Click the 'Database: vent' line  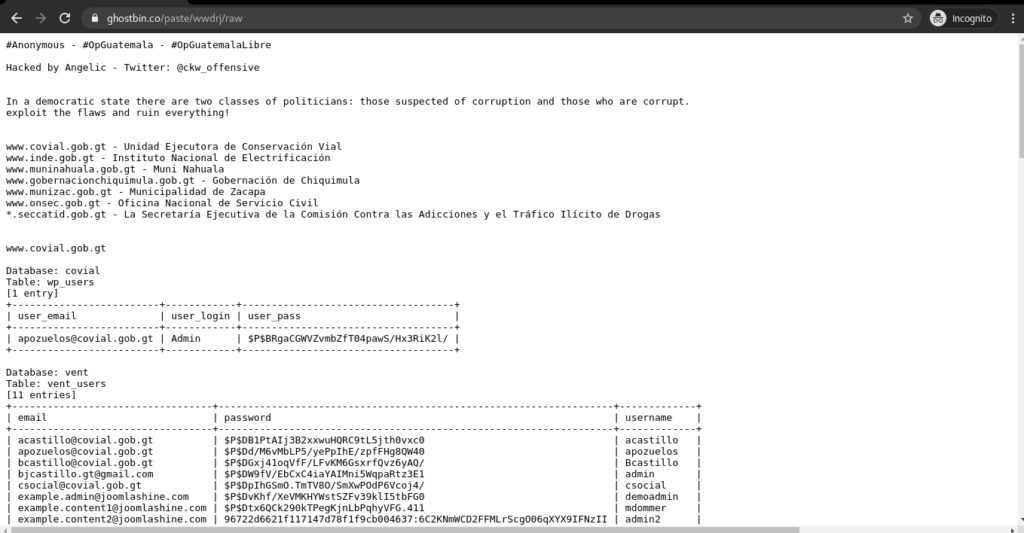[47, 372]
